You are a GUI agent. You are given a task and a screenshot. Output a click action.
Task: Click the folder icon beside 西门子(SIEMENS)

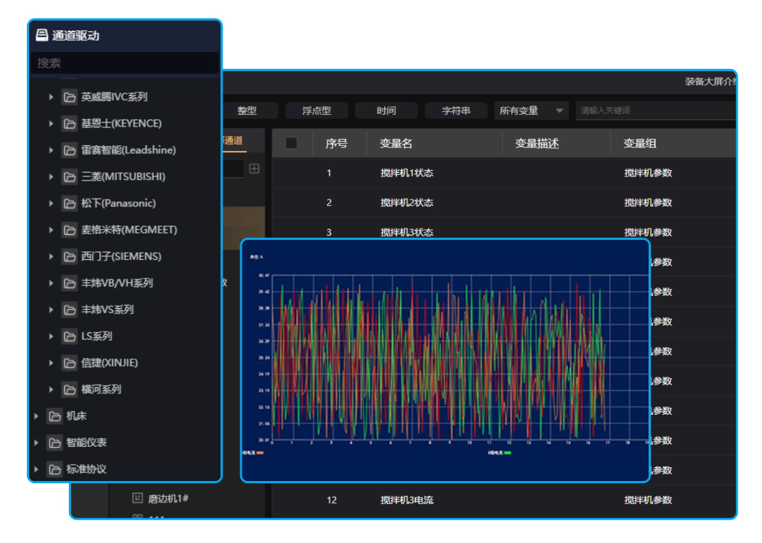tap(69, 257)
